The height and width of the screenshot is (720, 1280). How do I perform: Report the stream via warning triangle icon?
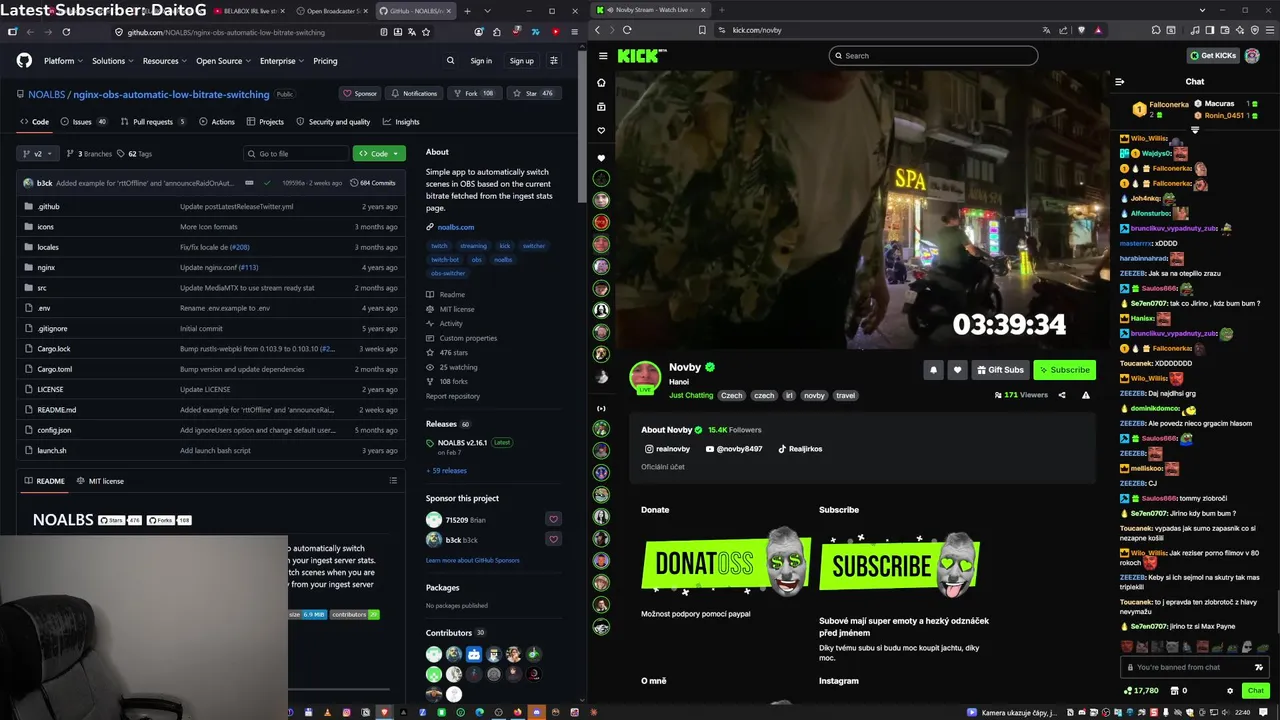point(1086,395)
